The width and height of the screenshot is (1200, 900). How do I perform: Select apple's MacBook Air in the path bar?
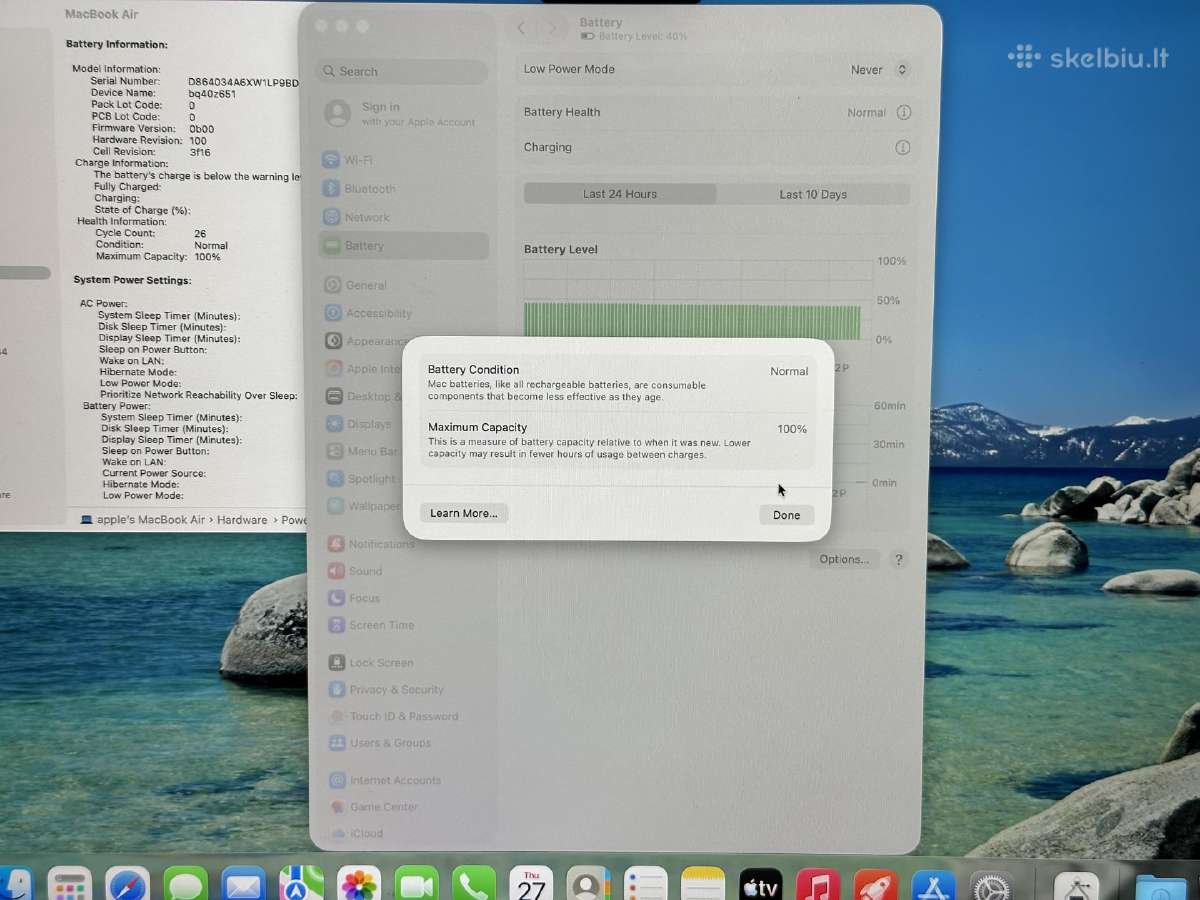(142, 520)
